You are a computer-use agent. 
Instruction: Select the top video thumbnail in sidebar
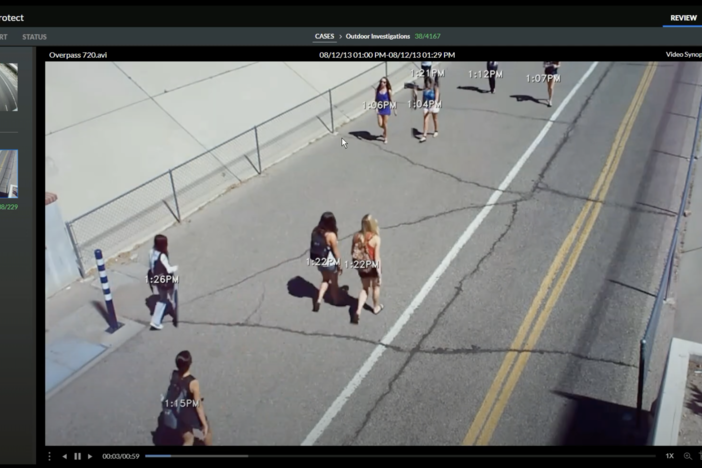point(9,87)
